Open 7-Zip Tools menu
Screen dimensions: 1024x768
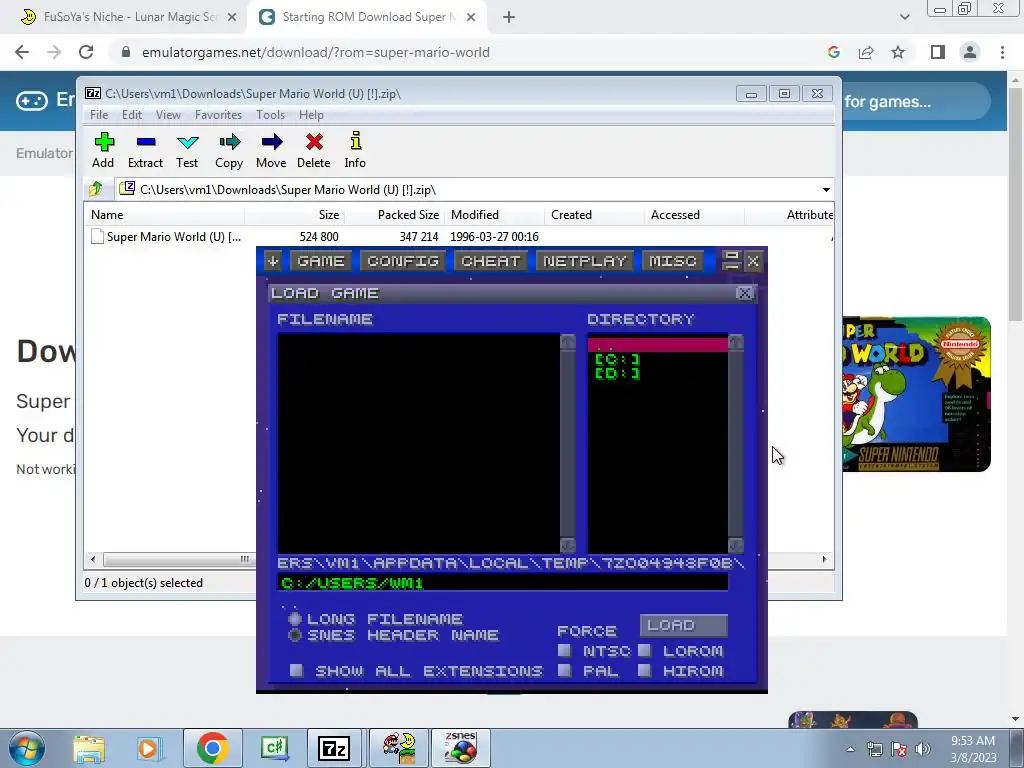tap(270, 115)
